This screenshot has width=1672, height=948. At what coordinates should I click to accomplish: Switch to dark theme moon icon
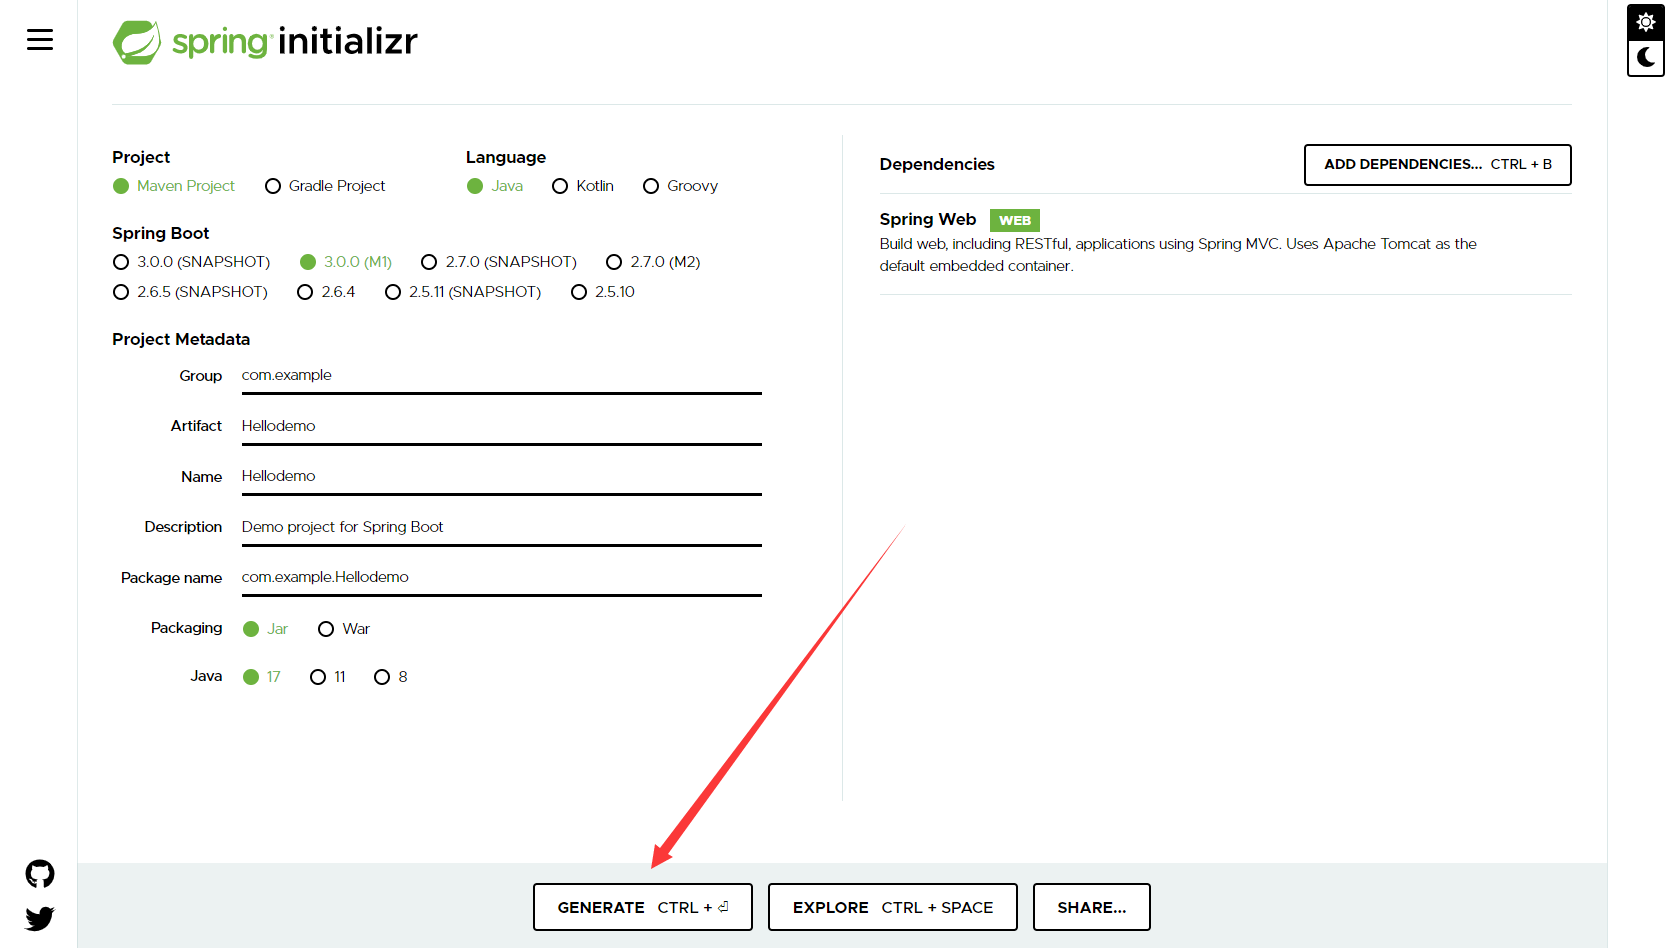tap(1645, 58)
